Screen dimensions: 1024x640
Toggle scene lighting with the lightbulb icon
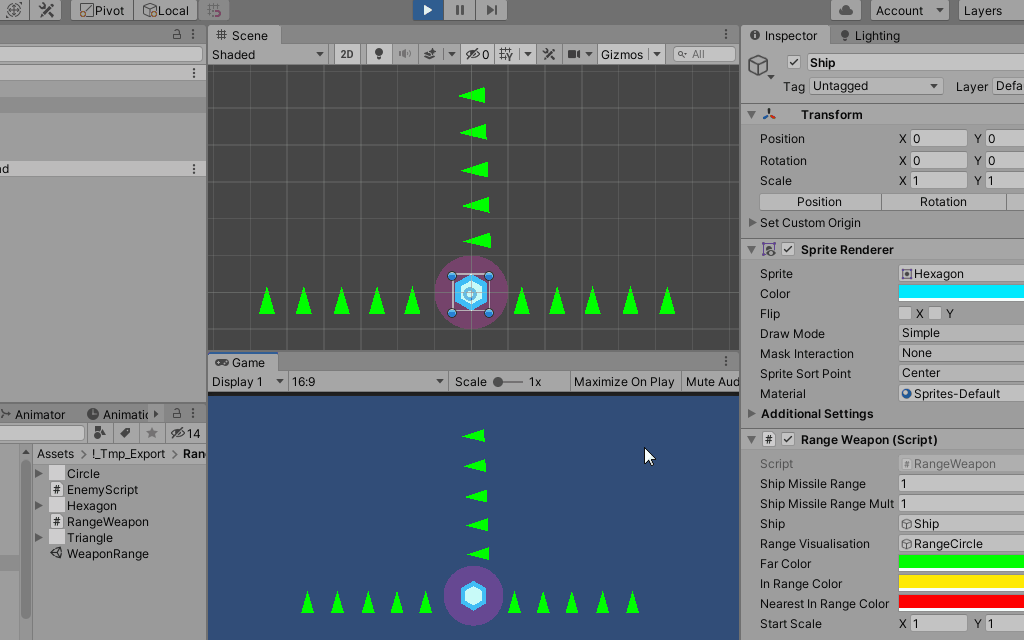tap(378, 53)
